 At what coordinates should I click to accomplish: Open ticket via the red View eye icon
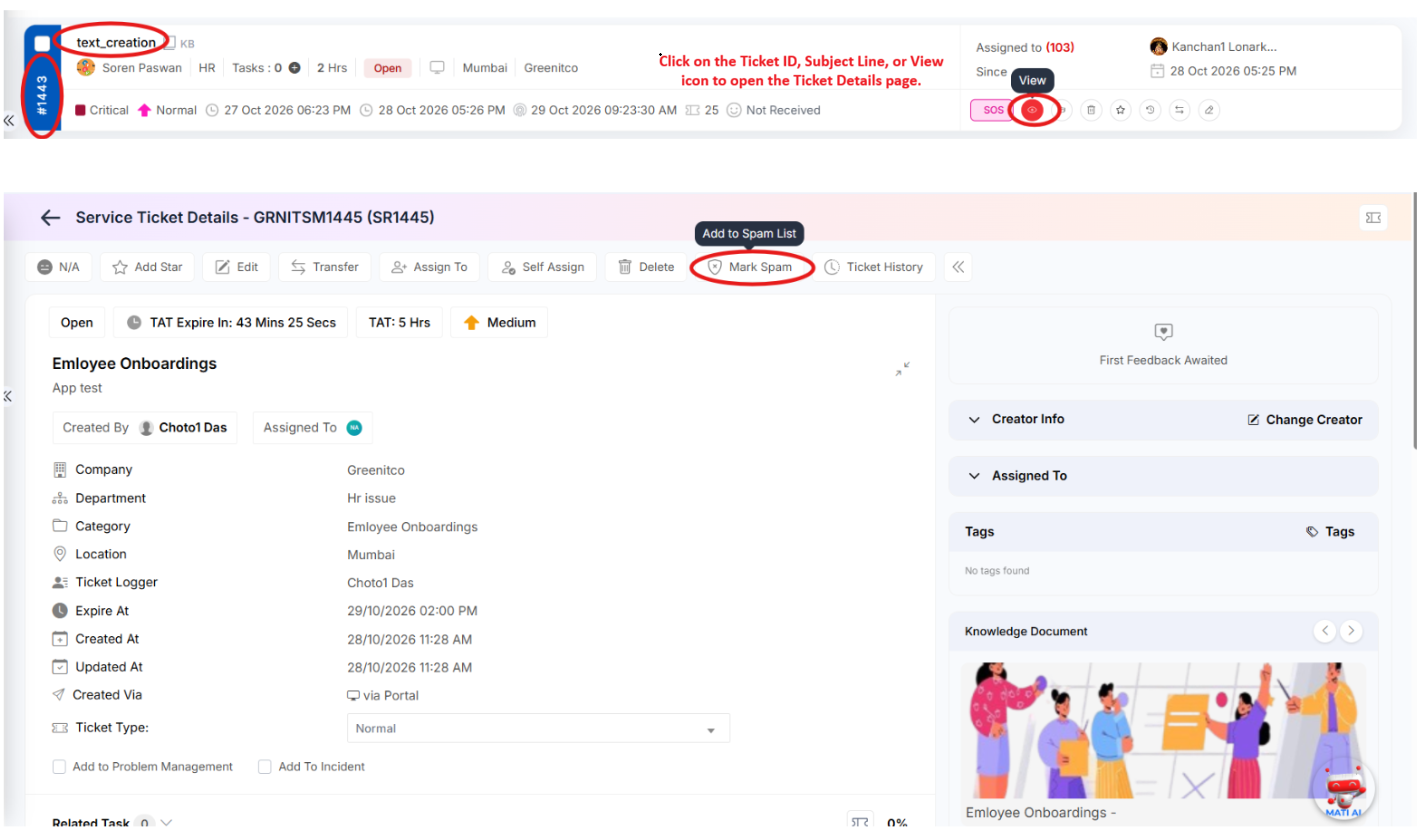[1032, 110]
